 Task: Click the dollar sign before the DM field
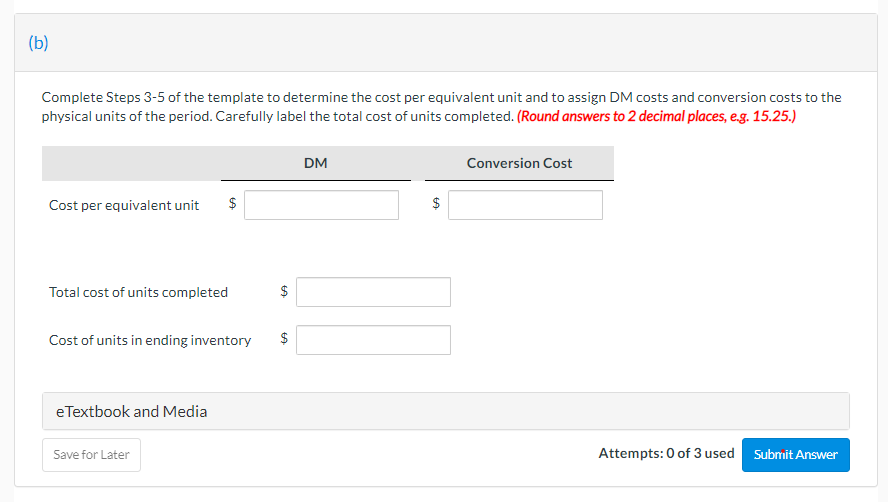coord(233,204)
